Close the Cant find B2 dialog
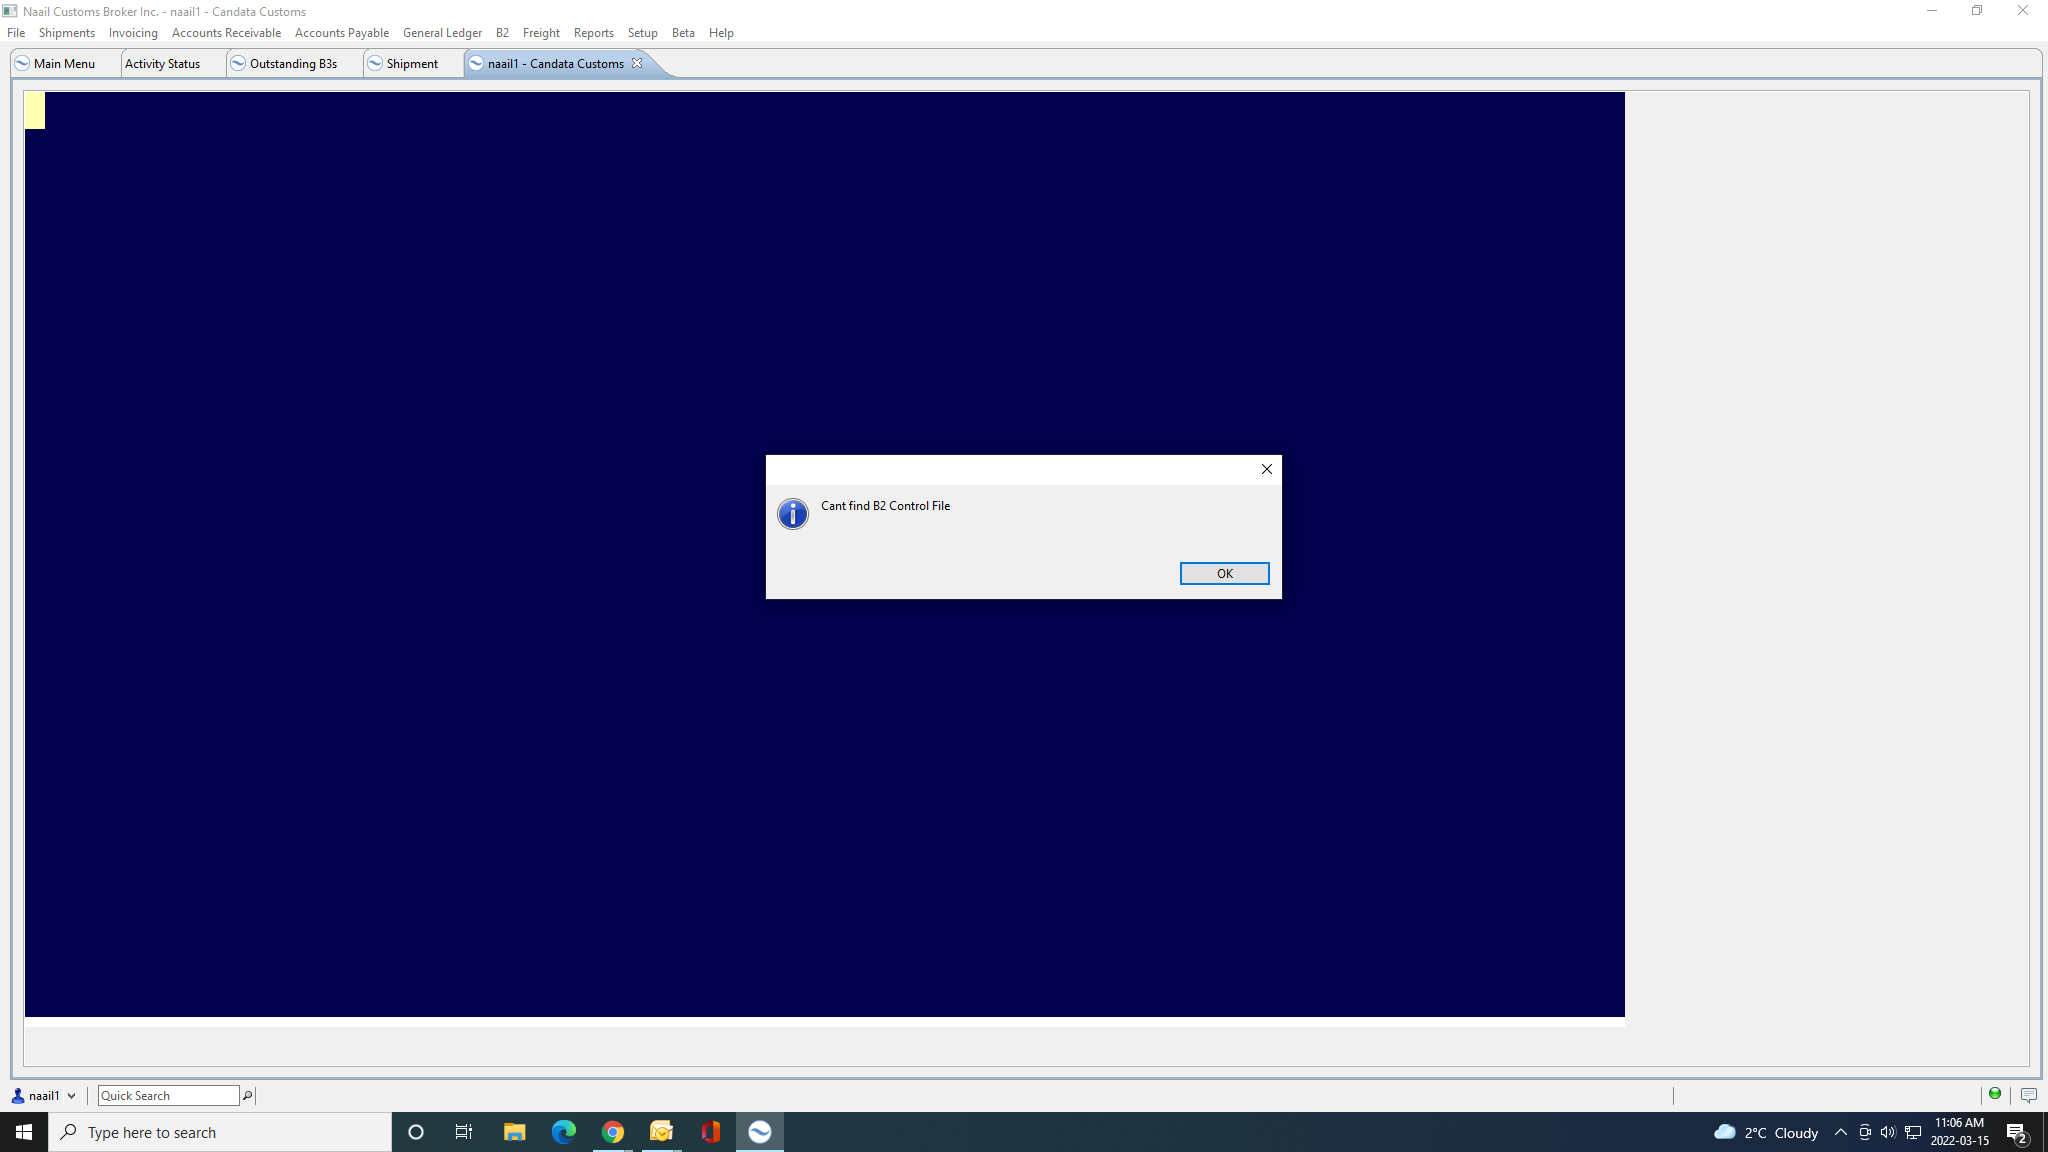This screenshot has width=2048, height=1152. [1266, 469]
